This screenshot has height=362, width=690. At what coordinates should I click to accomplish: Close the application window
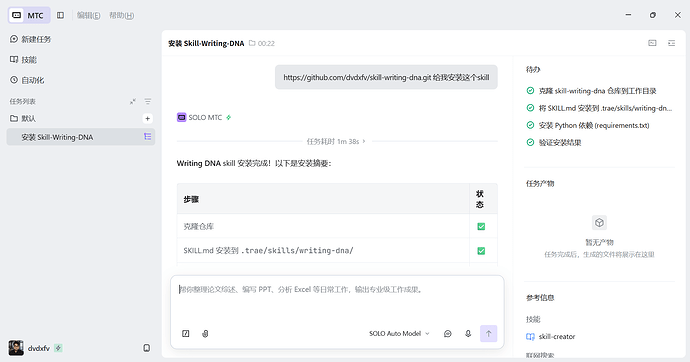[x=678, y=15]
